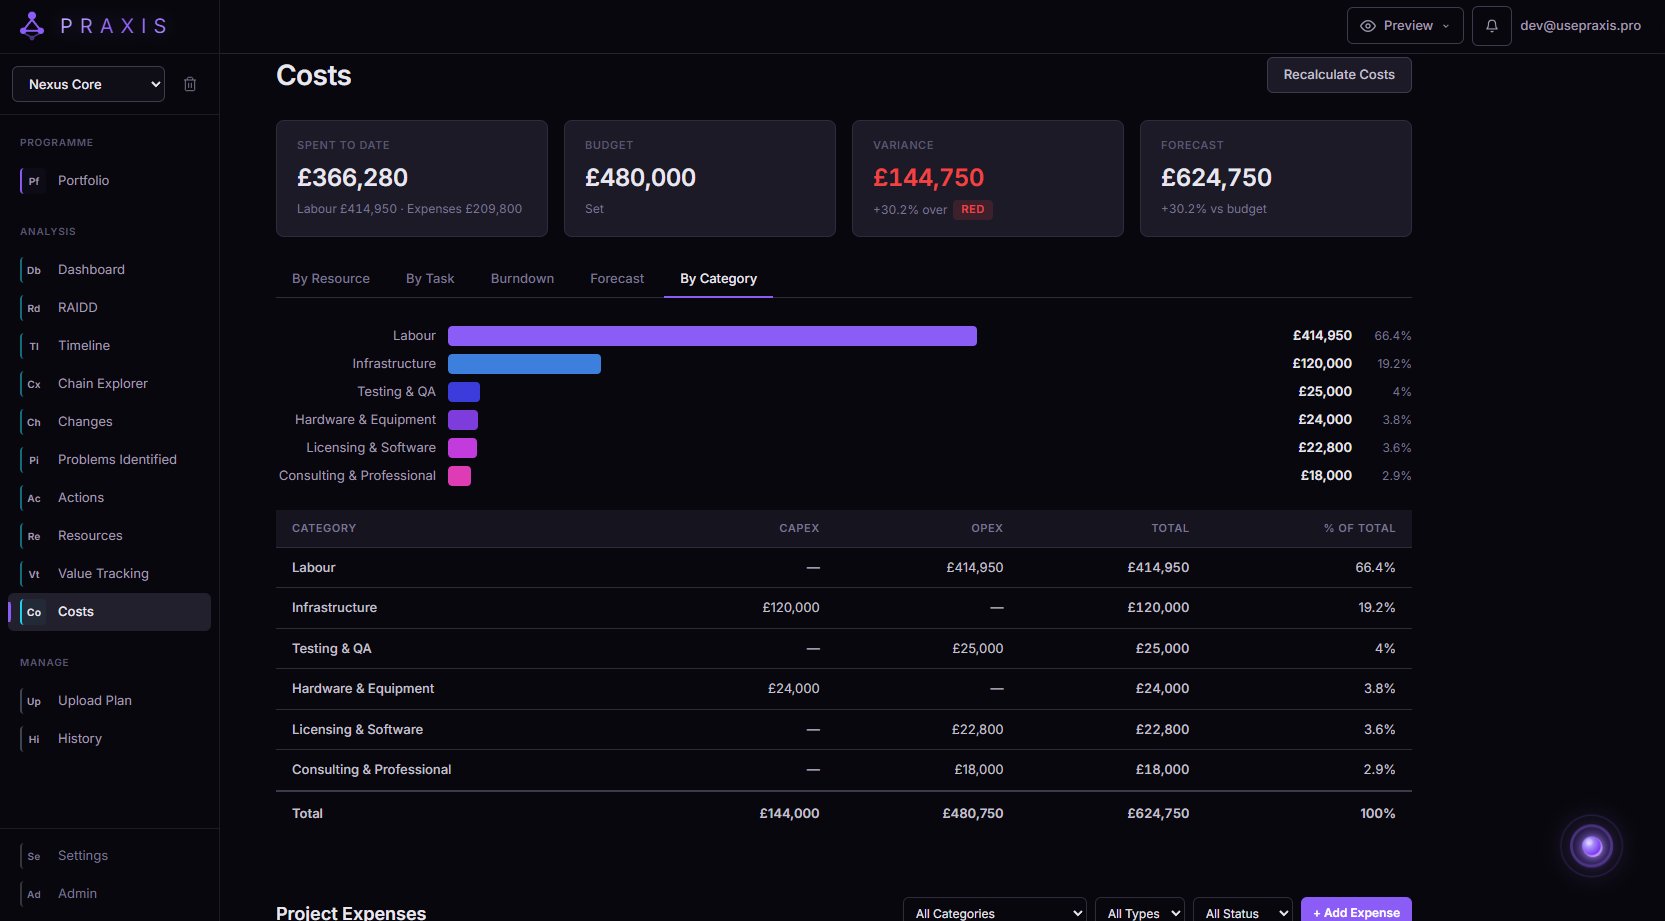Toggle the Preview eye button
Image resolution: width=1665 pixels, height=921 pixels.
(1405, 26)
